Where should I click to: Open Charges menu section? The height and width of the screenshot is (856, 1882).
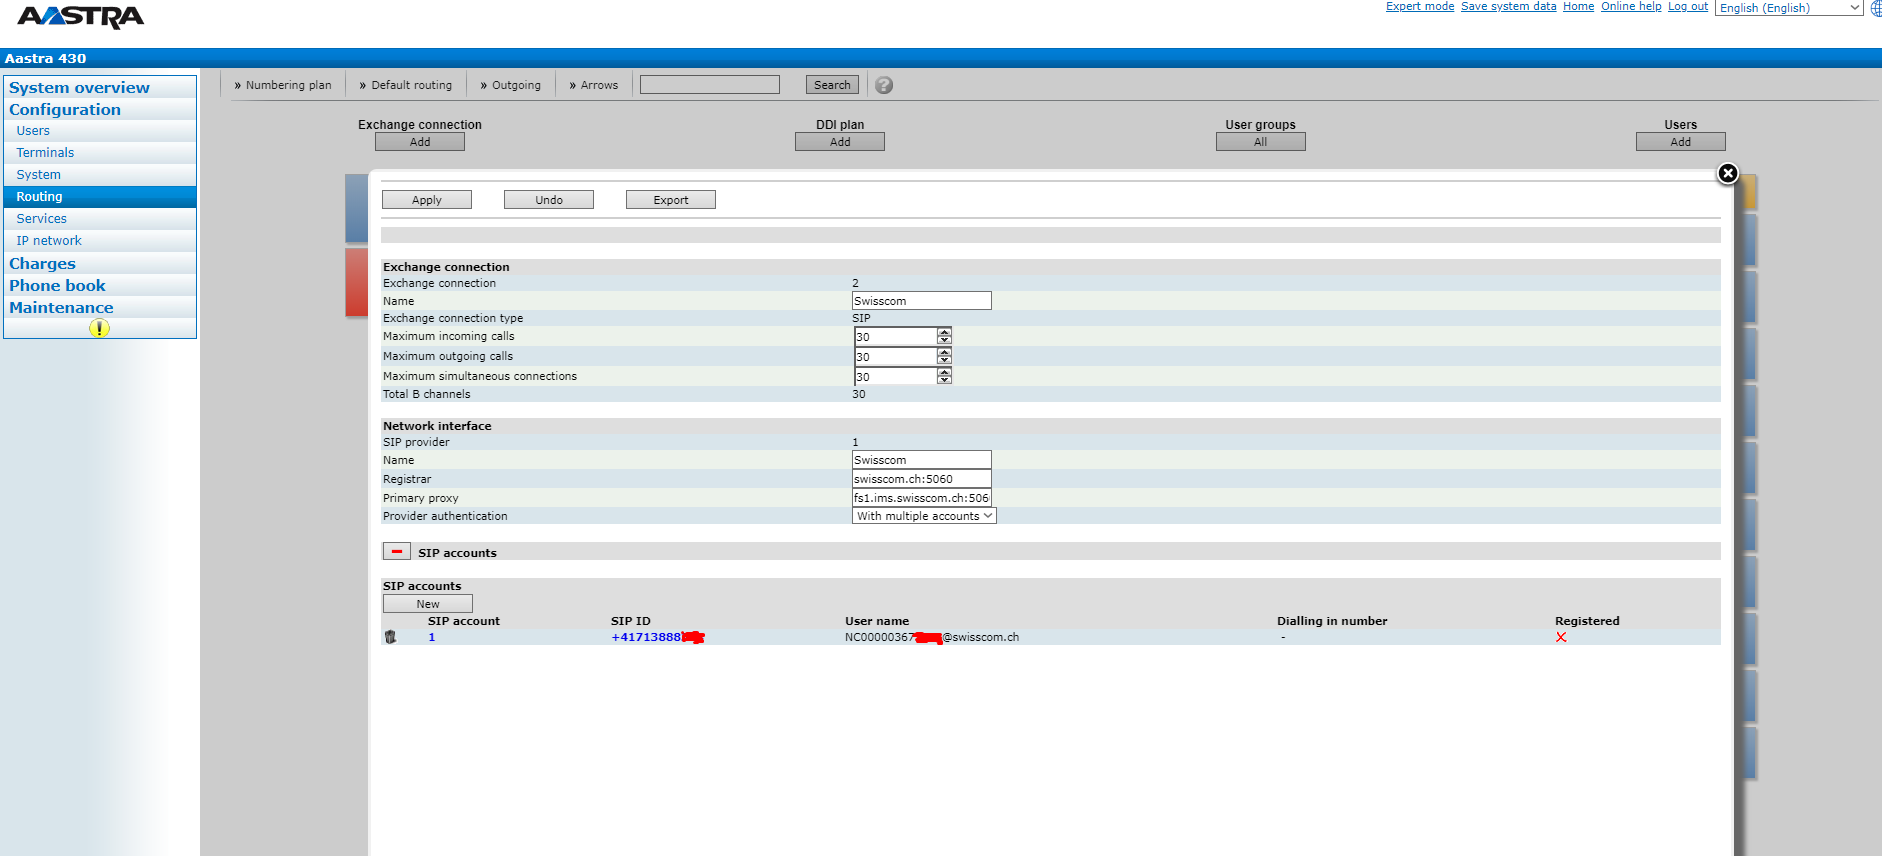tap(42, 264)
